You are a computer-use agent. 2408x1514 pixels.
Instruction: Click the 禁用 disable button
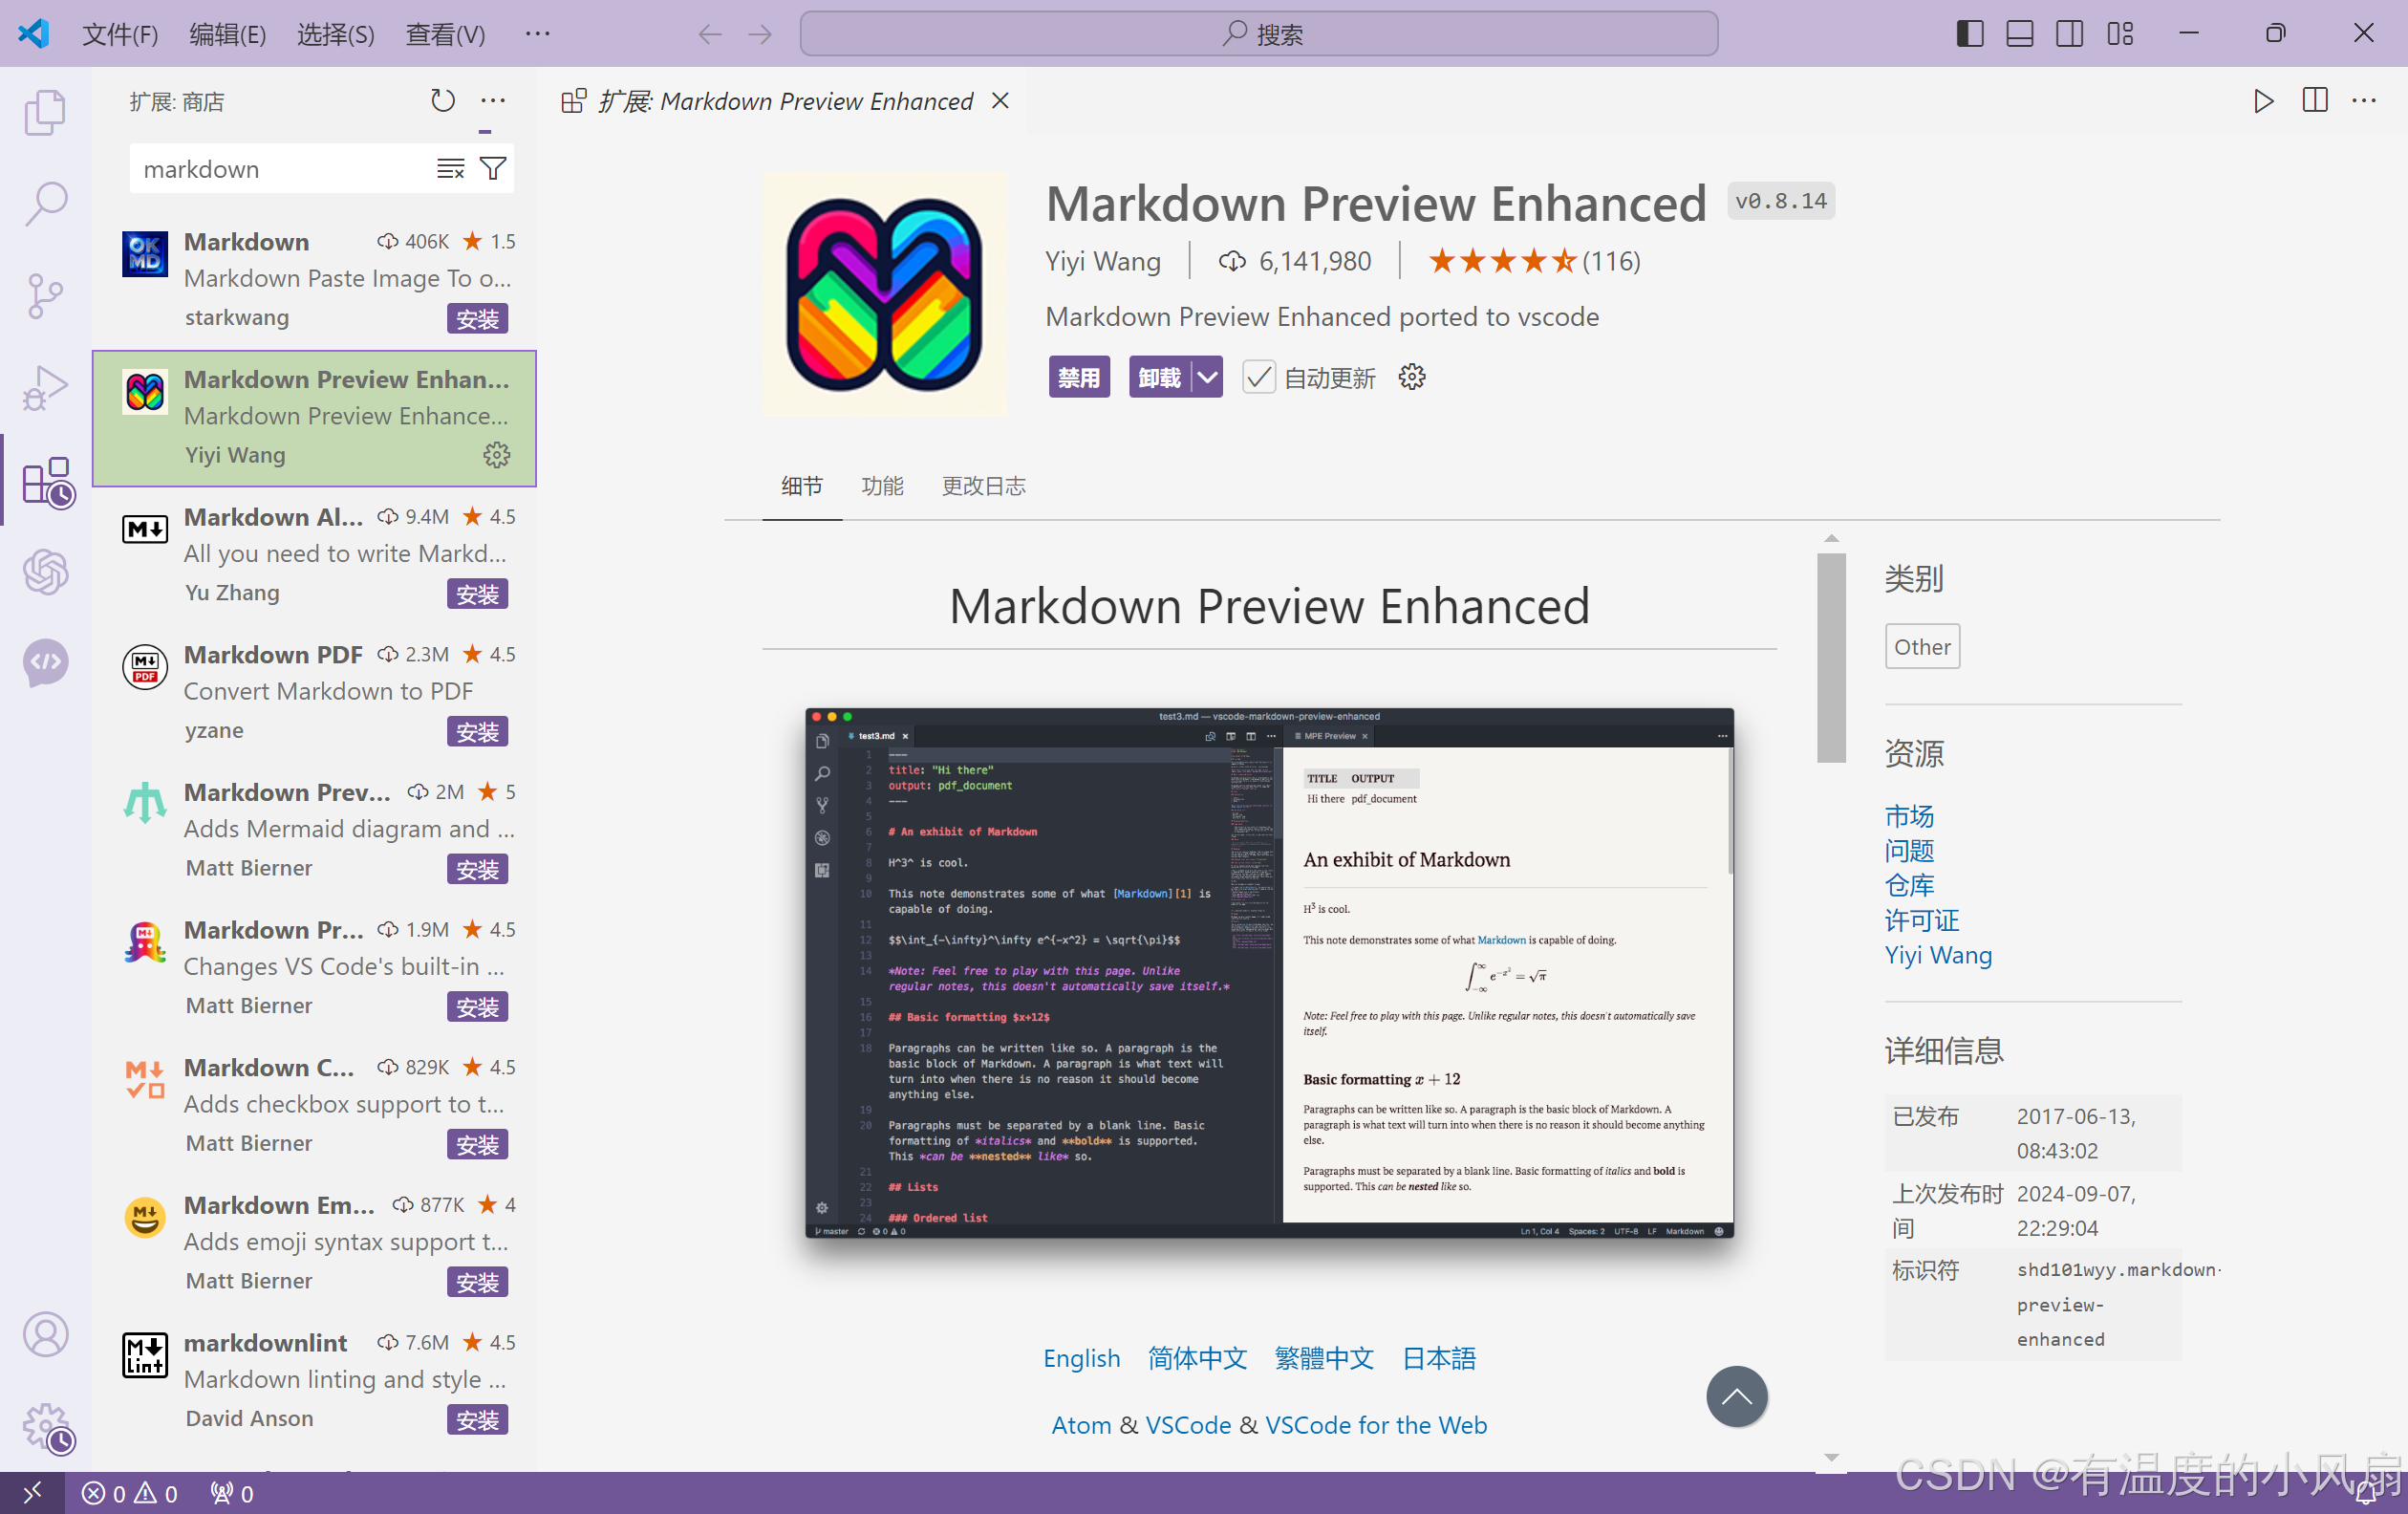[1078, 378]
